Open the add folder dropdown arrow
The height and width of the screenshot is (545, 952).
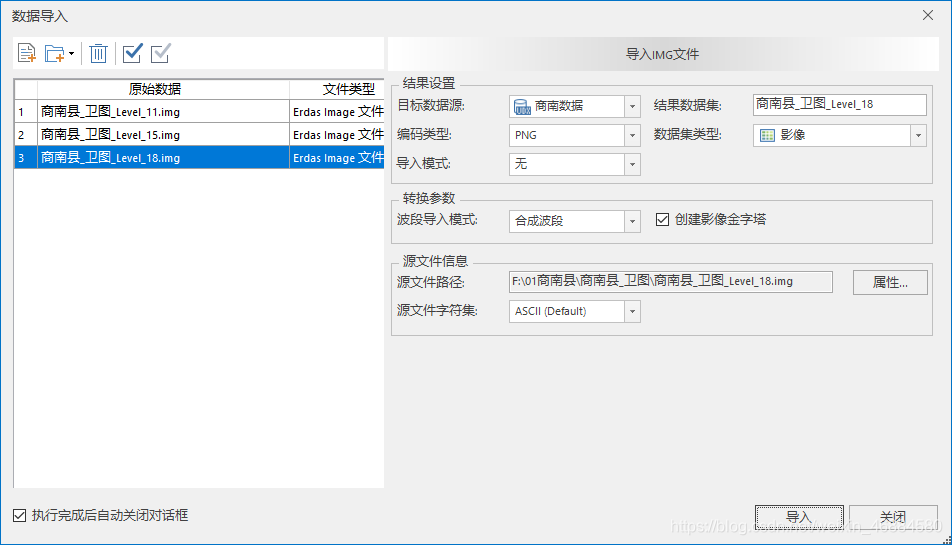[71, 53]
